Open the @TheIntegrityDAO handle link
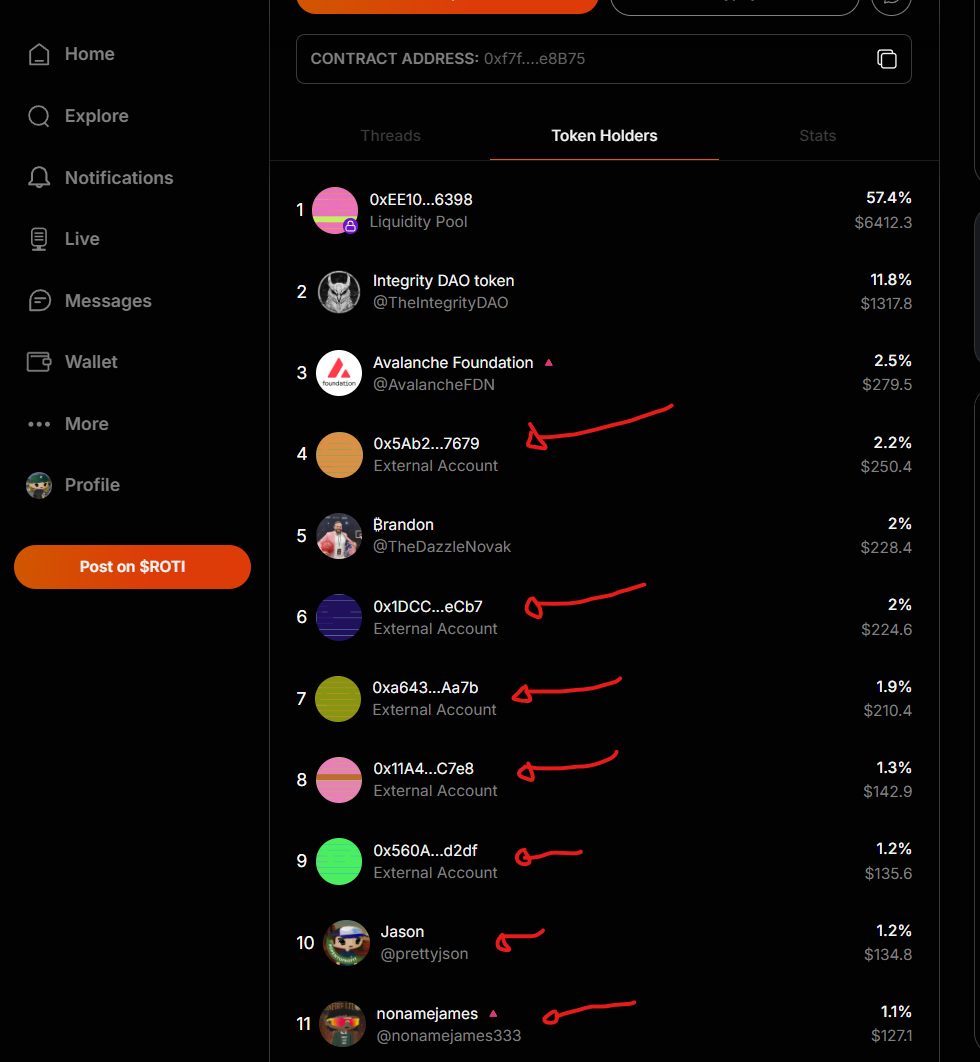The image size is (980, 1062). (440, 303)
